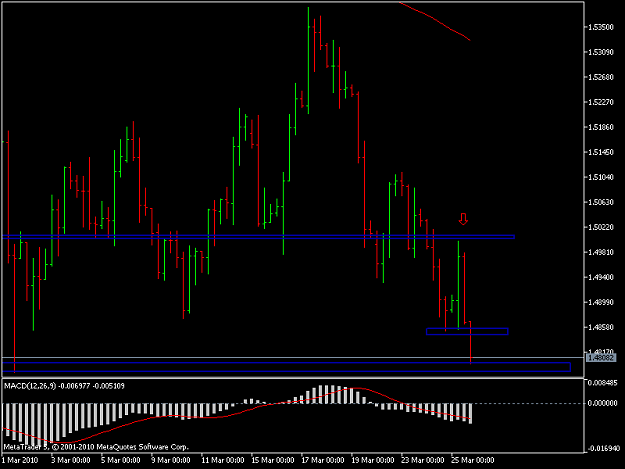This screenshot has width=625, height=469.
Task: Click the 11 Mar 00:00 date label
Action: pyautogui.click(x=223, y=460)
